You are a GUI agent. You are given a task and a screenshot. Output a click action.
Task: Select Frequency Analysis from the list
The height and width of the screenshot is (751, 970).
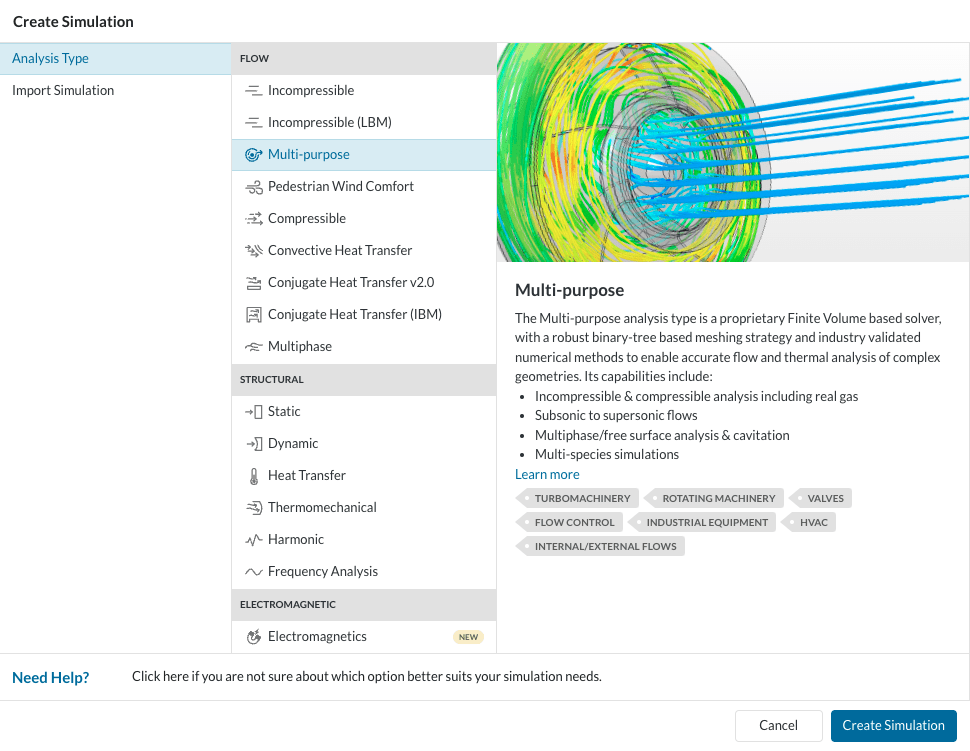[x=322, y=572]
